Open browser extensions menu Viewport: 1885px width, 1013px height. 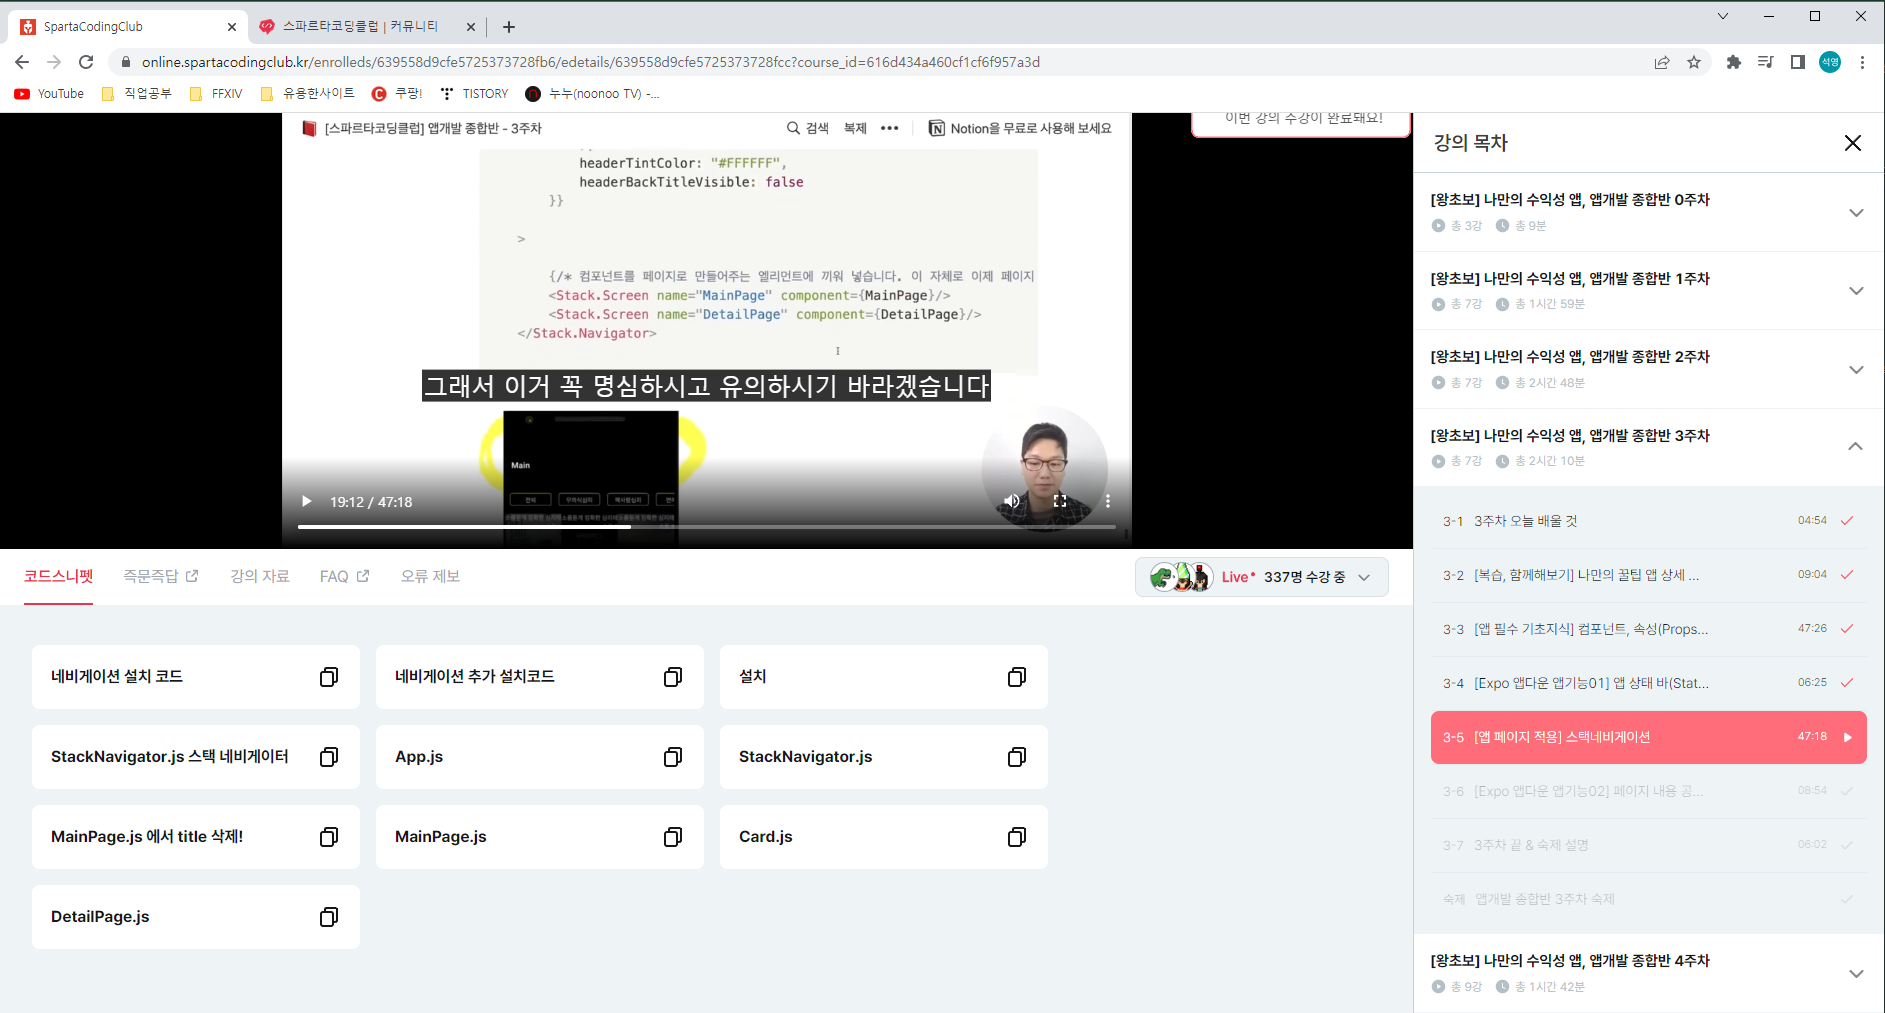[1734, 62]
